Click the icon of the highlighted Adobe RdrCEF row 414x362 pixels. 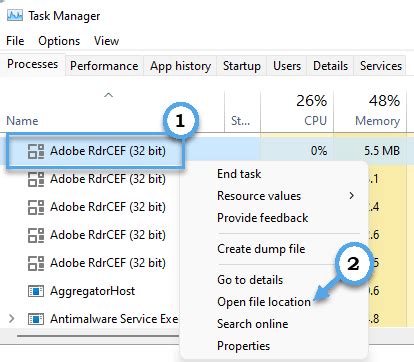click(36, 151)
